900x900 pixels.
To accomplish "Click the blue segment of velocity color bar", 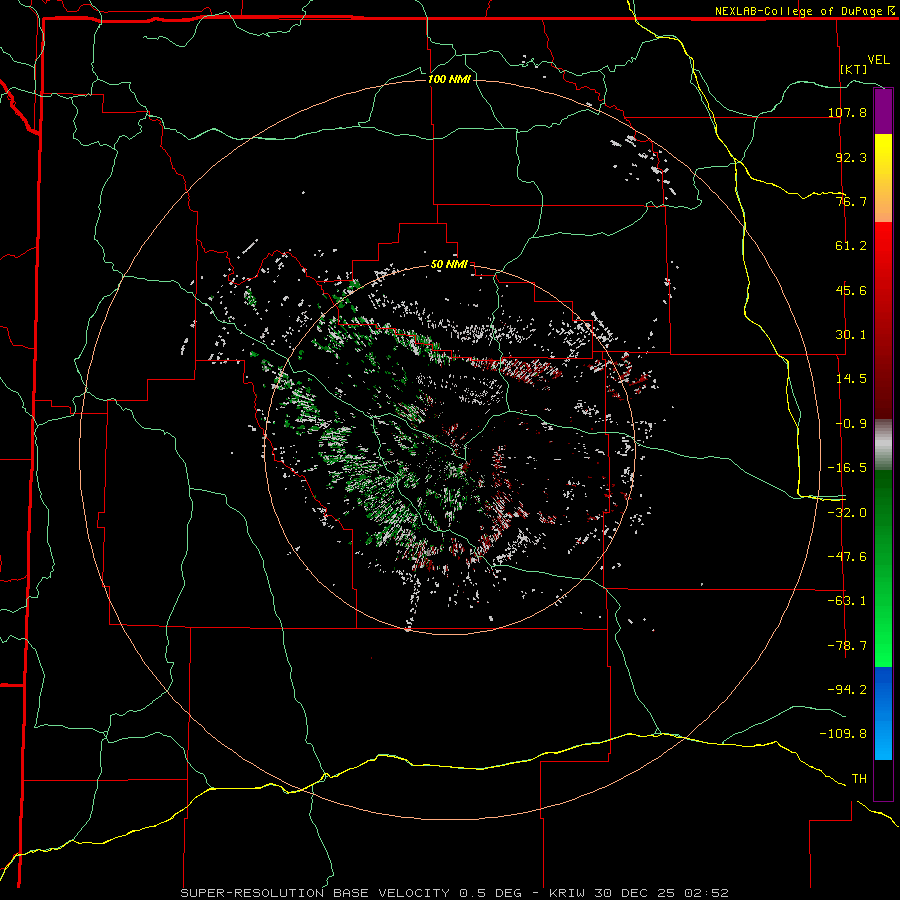I will tap(883, 713).
